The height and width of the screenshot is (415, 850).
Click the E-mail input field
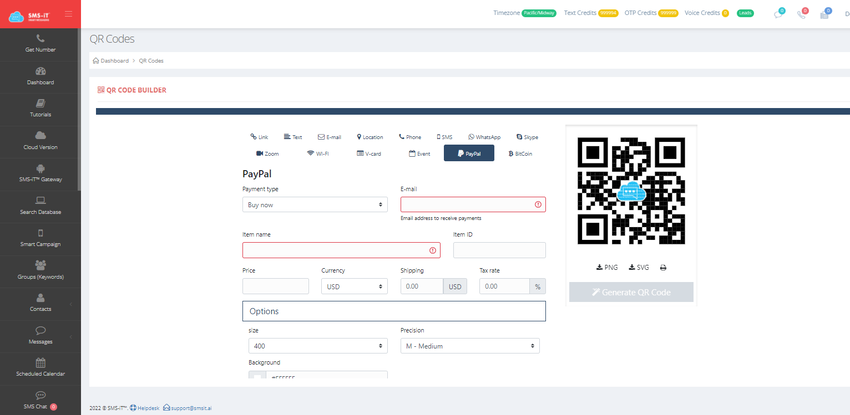coord(473,204)
